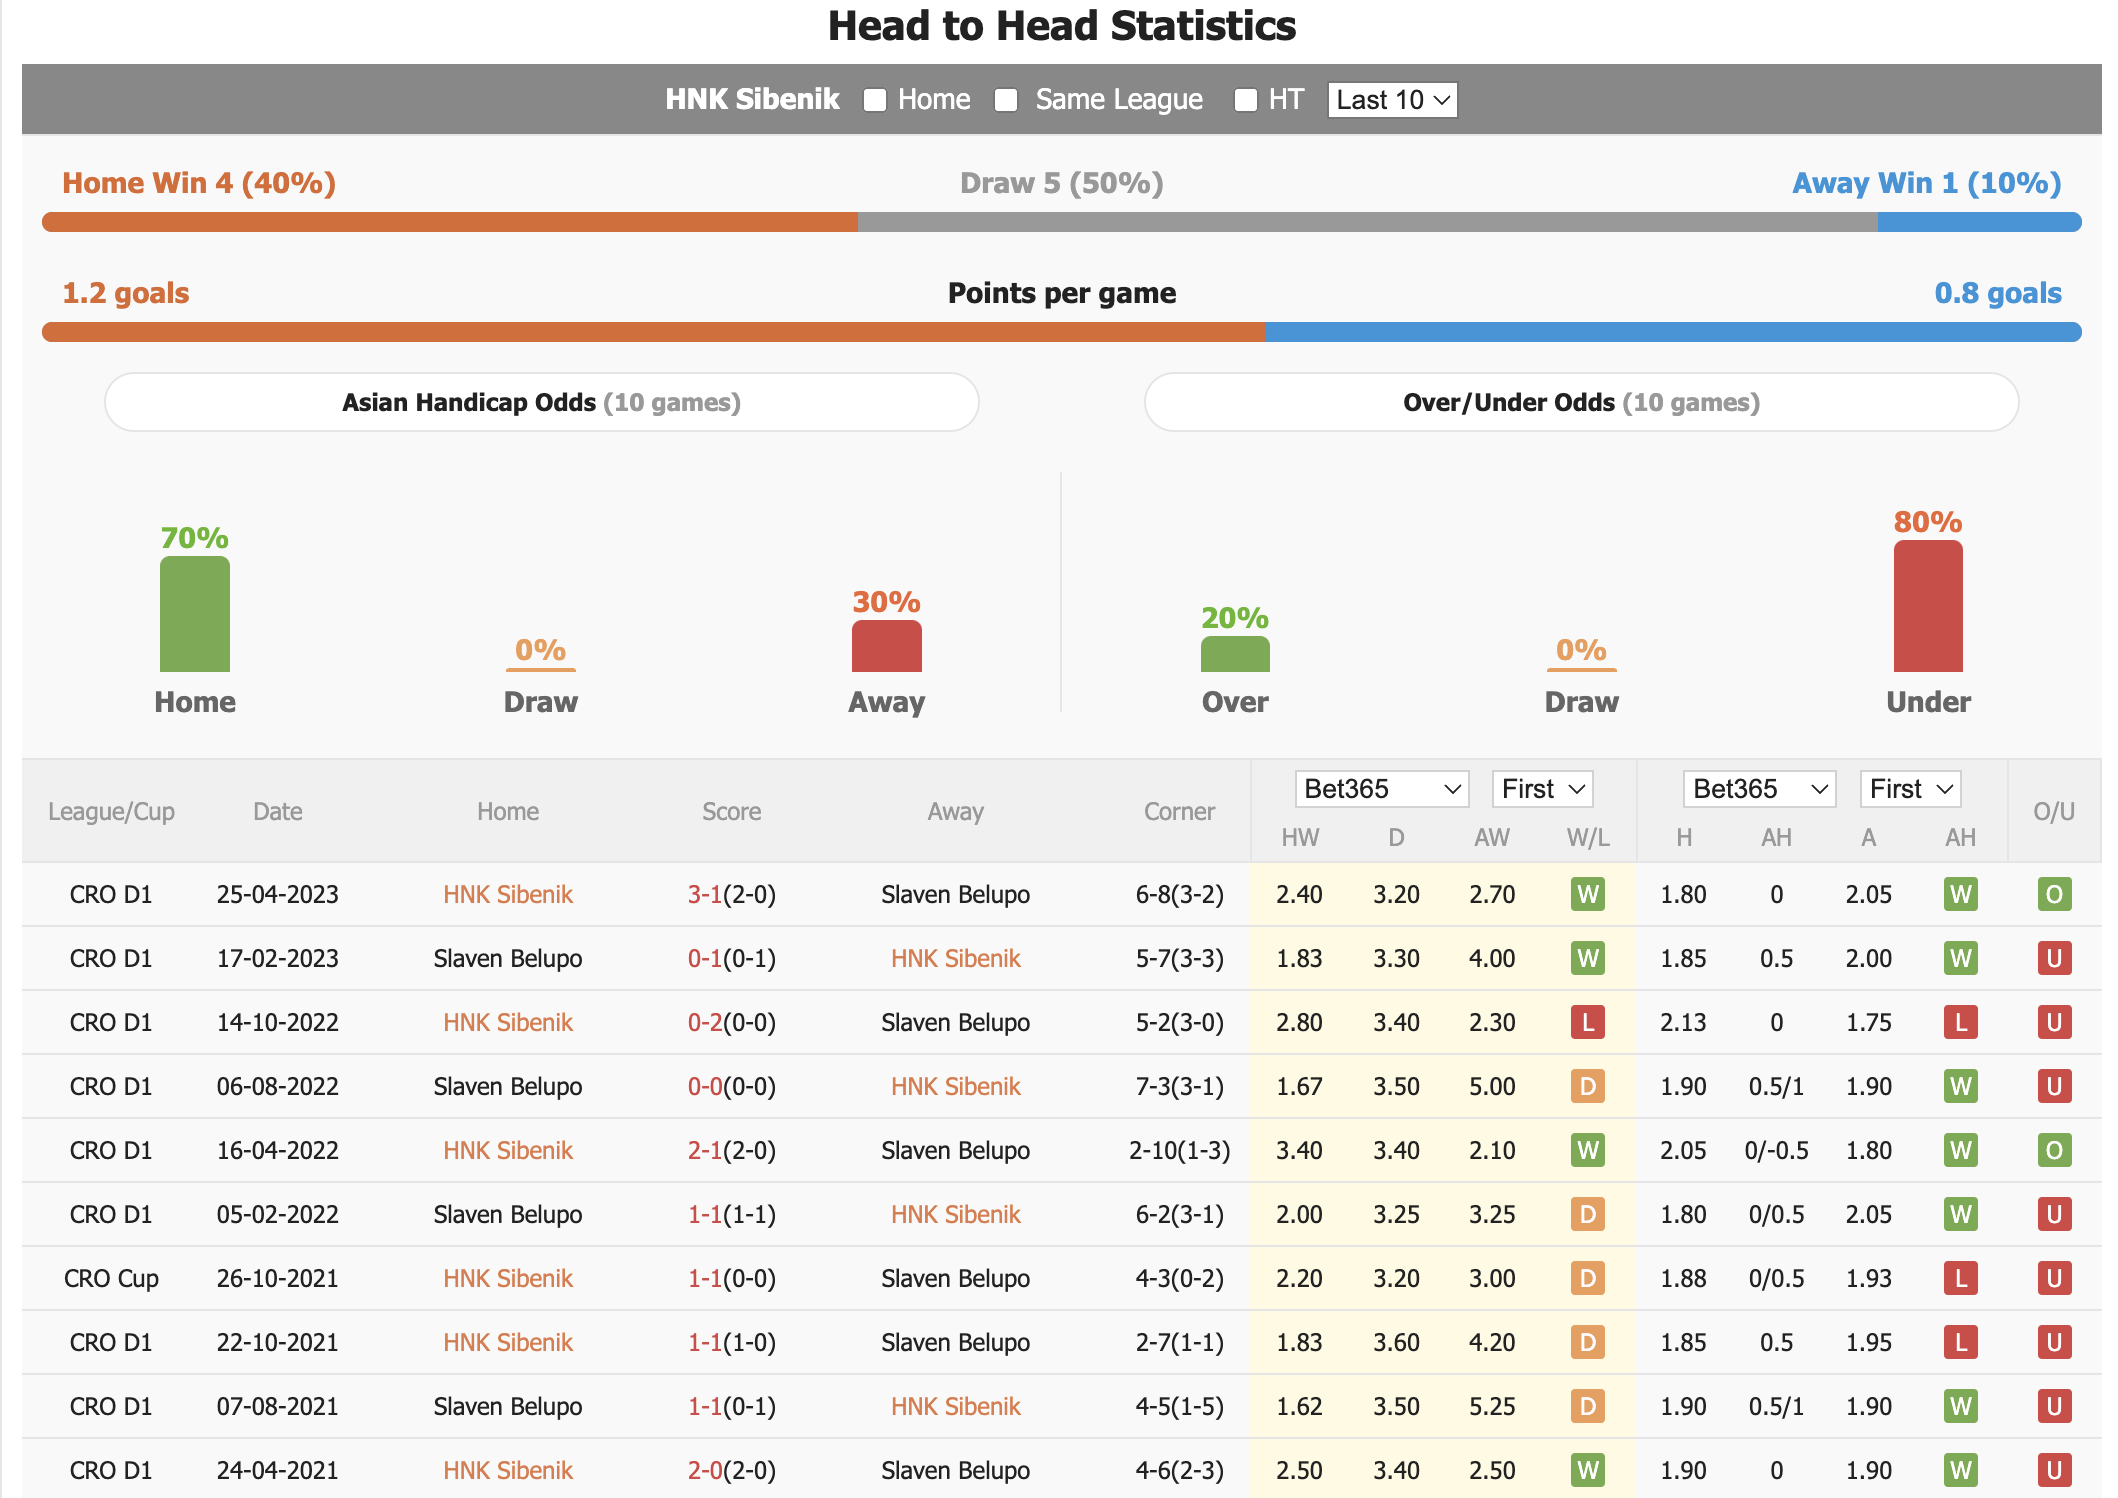
Task: Click the Score column header
Action: click(732, 811)
